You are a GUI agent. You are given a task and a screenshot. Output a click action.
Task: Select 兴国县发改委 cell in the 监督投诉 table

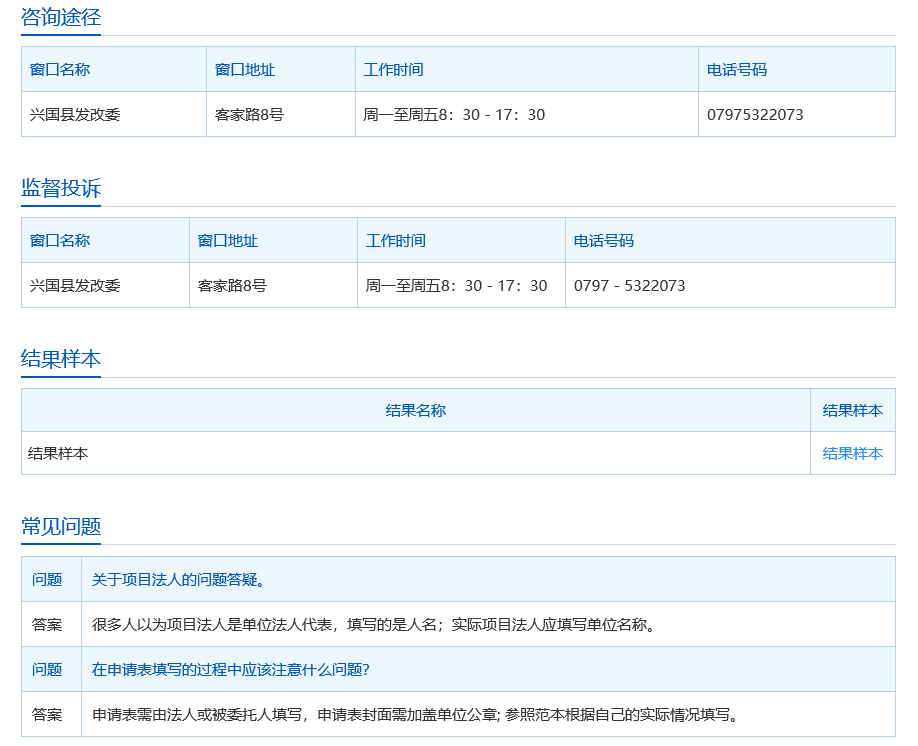click(75, 286)
